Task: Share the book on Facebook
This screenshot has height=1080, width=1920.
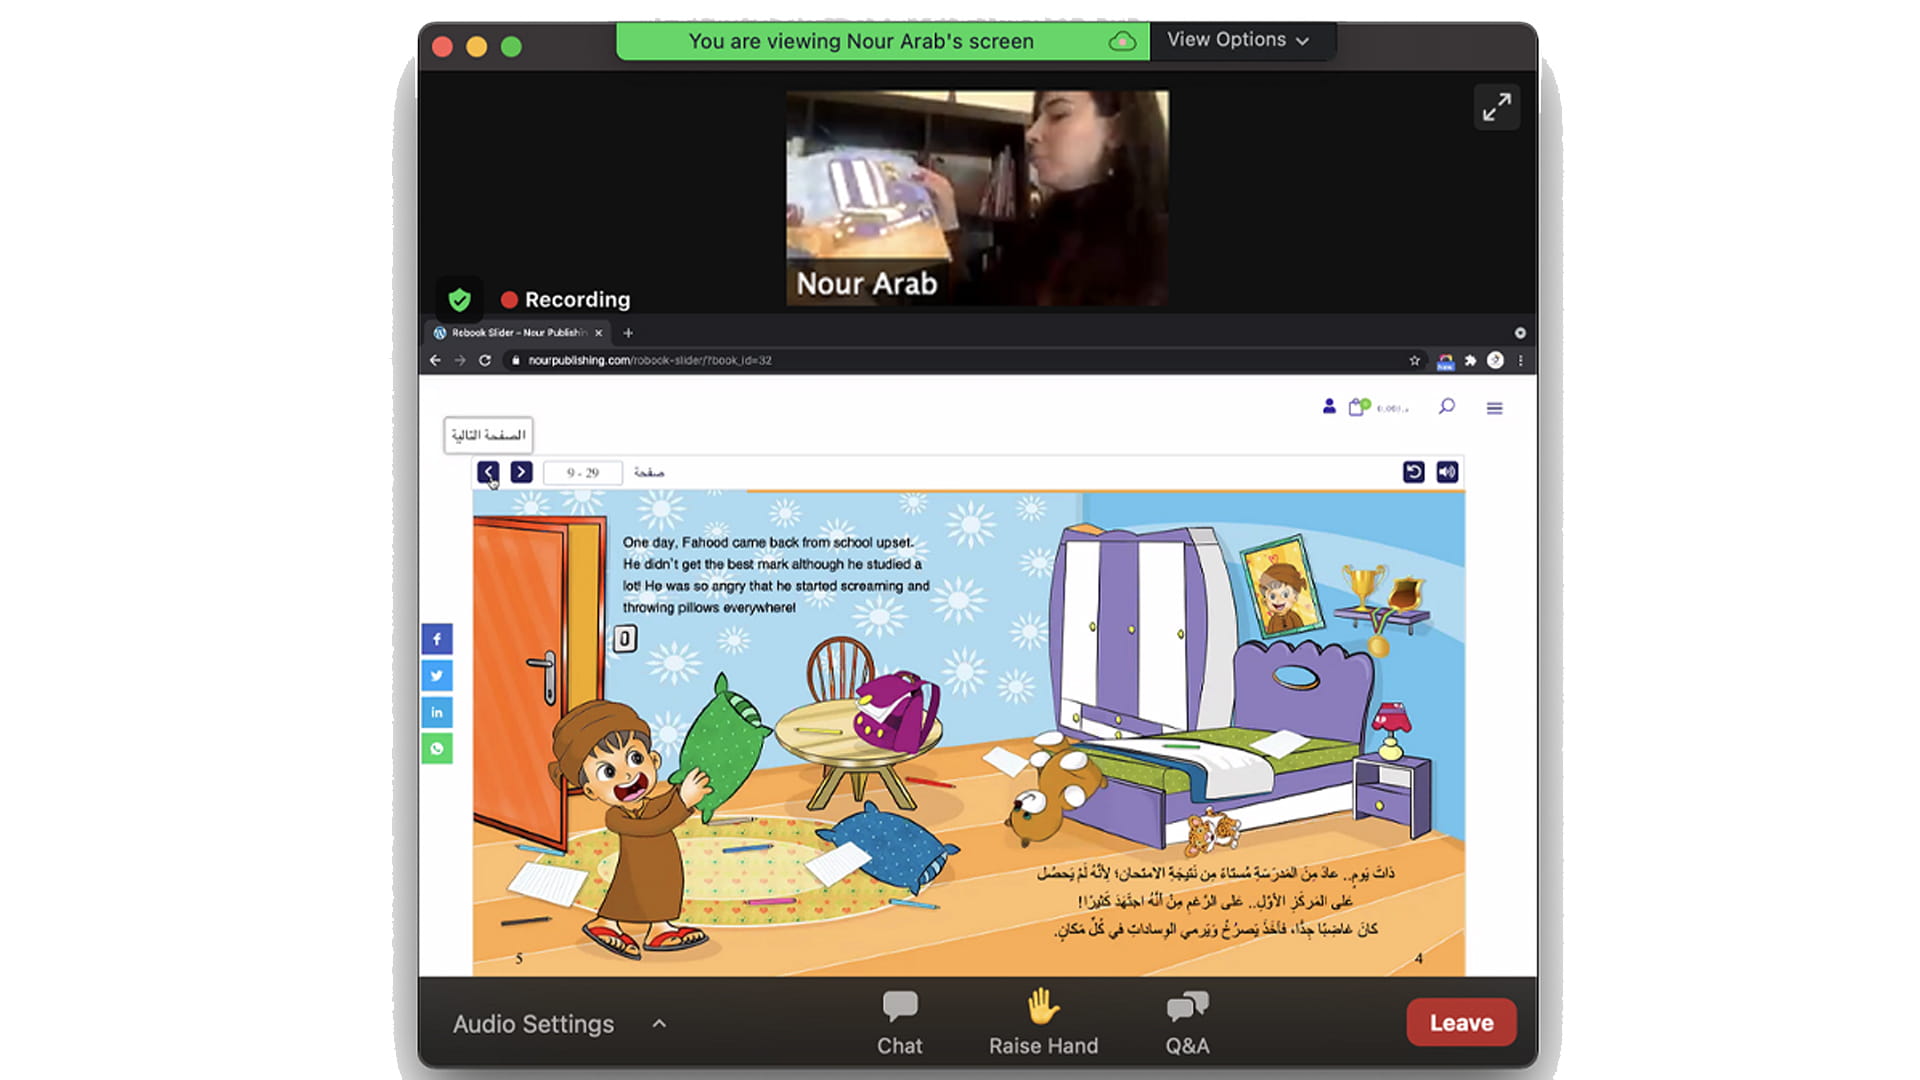Action: tap(437, 639)
